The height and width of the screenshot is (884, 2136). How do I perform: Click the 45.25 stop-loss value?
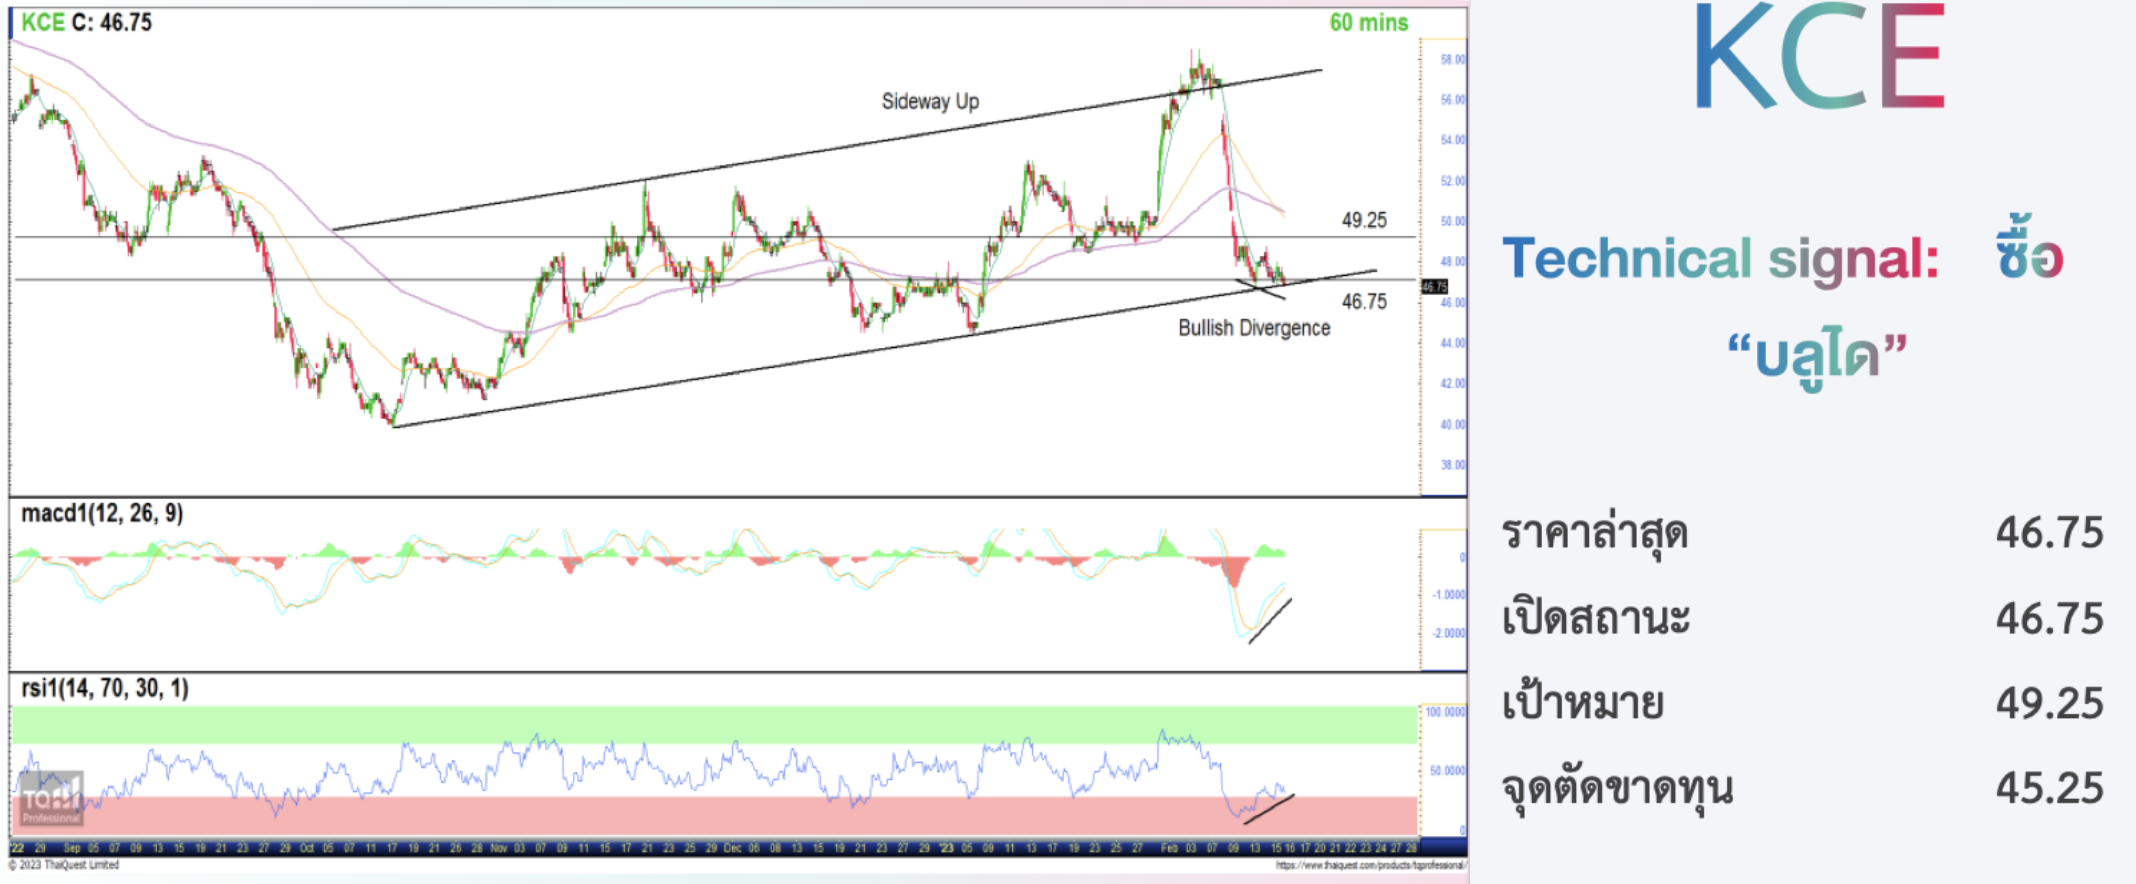2050,789
